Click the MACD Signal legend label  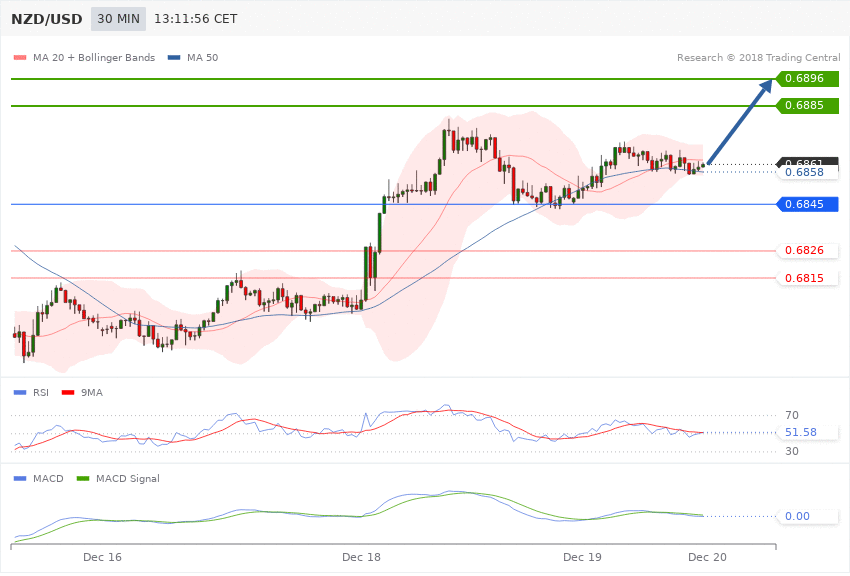click(128, 478)
